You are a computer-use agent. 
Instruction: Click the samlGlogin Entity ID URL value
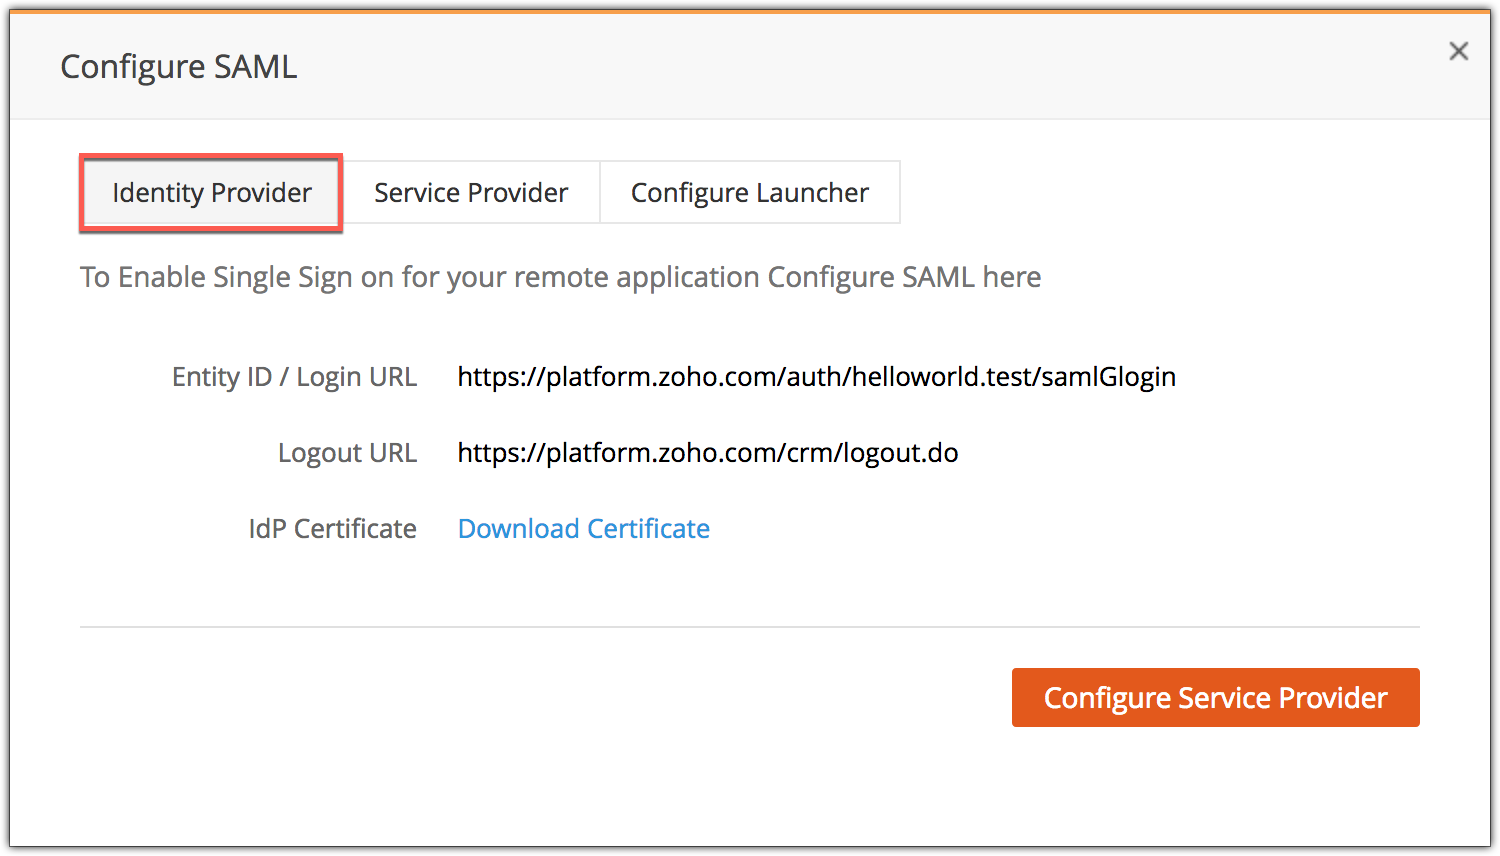tap(816, 377)
